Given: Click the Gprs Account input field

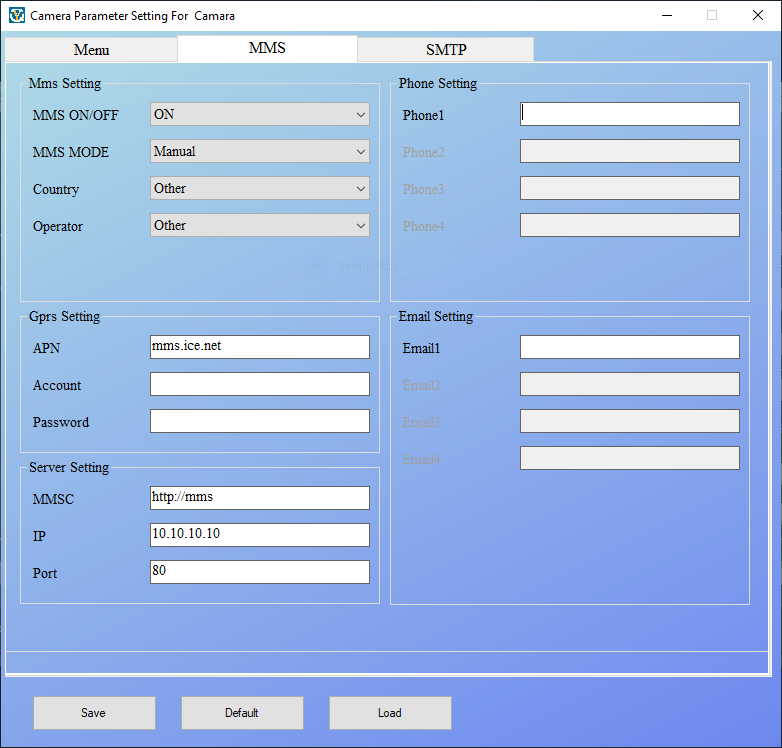Looking at the screenshot, I should coord(260,384).
